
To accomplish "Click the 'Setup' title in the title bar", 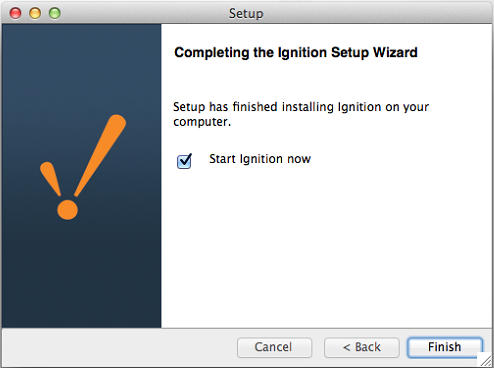I will coord(246,14).
